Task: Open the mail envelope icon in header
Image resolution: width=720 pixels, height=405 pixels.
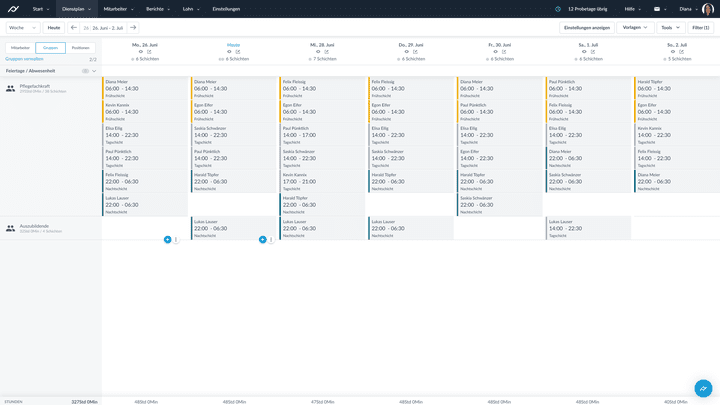Action: pyautogui.click(x=657, y=8)
